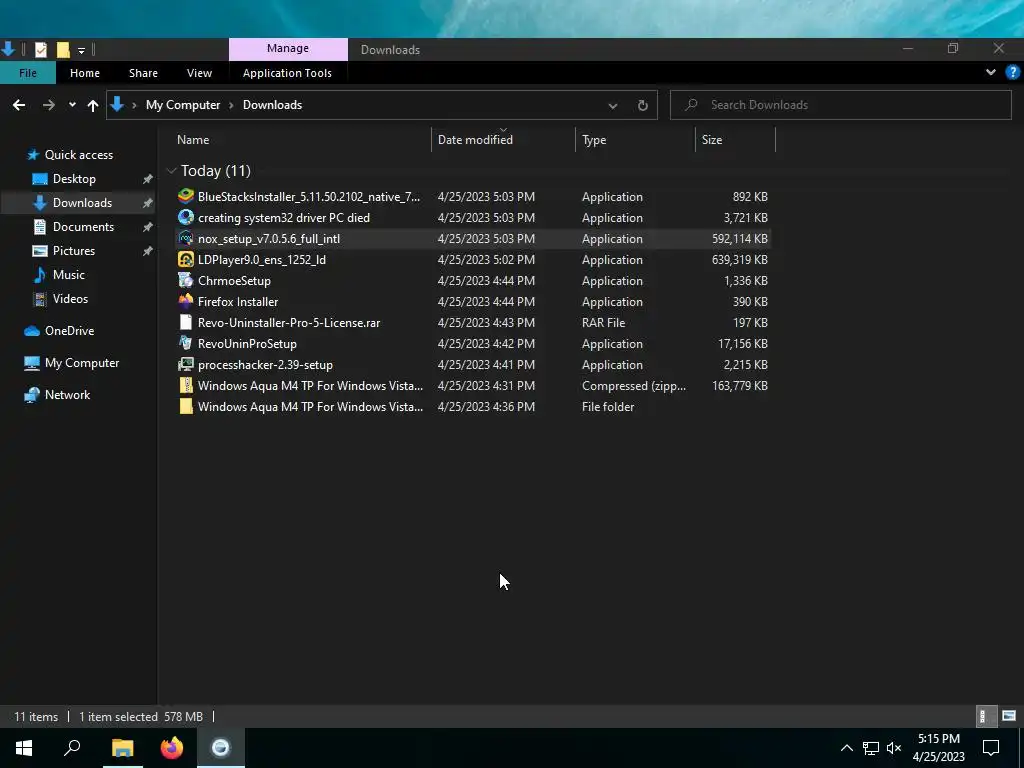Screen dimensions: 1024x768
Task: Click the New Folder quick access toolbar icon
Action: coord(63,50)
